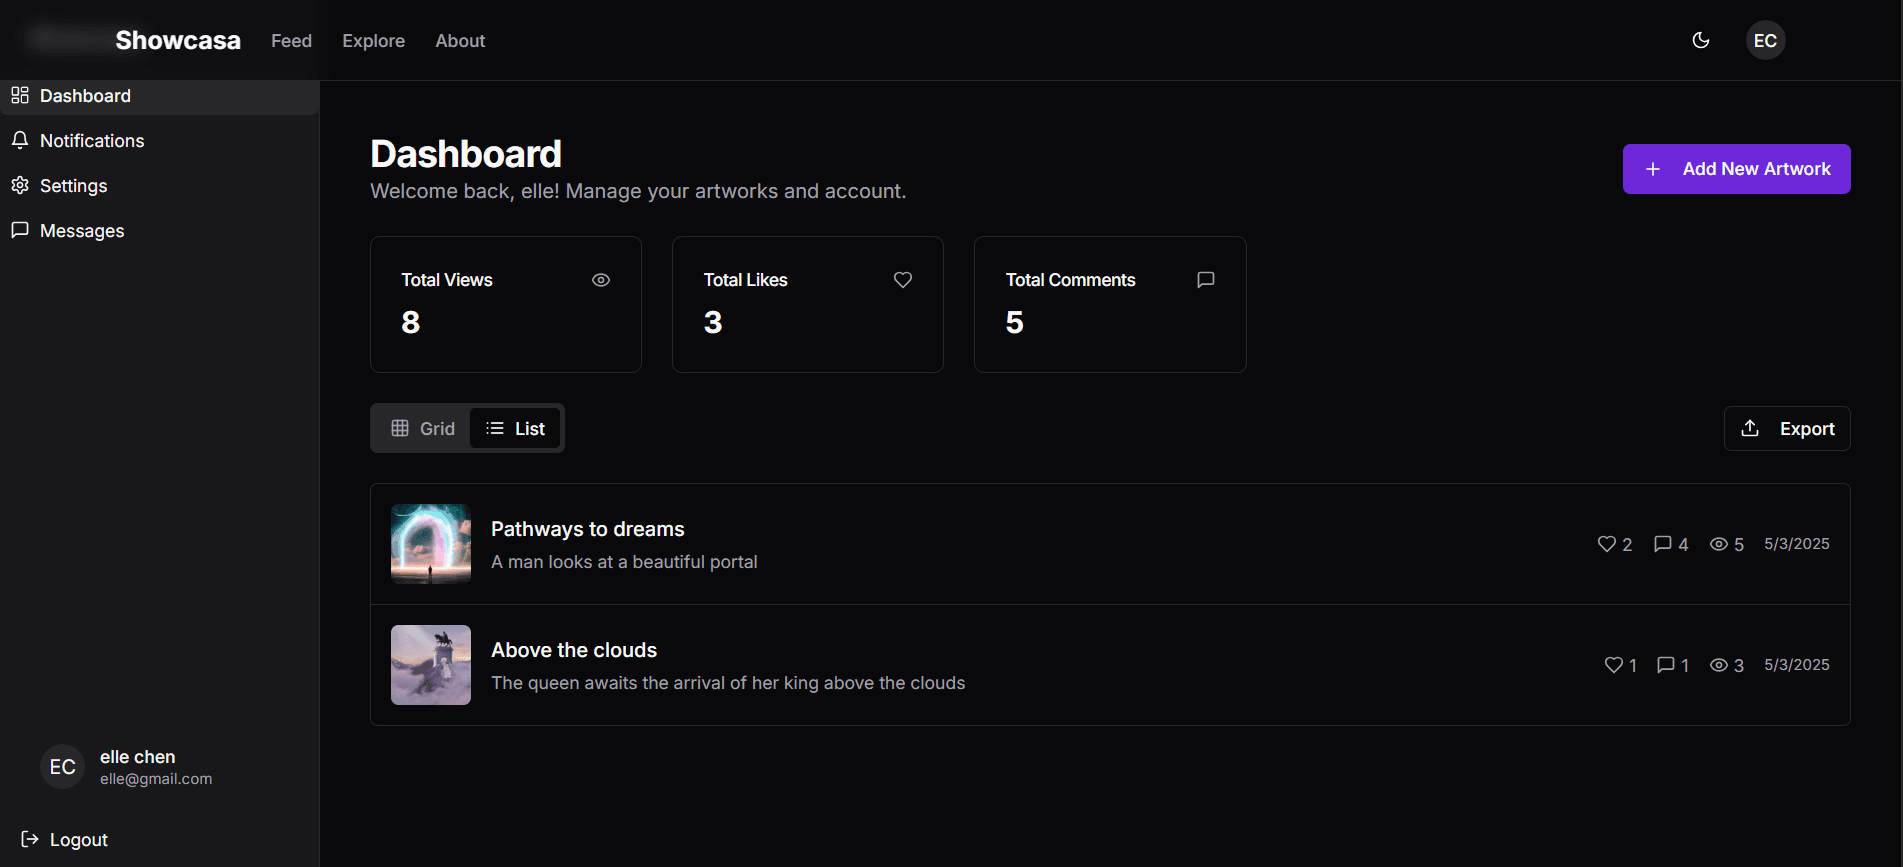Click heart icon on Pathways to dreams row
The width and height of the screenshot is (1903, 867).
1606,544
